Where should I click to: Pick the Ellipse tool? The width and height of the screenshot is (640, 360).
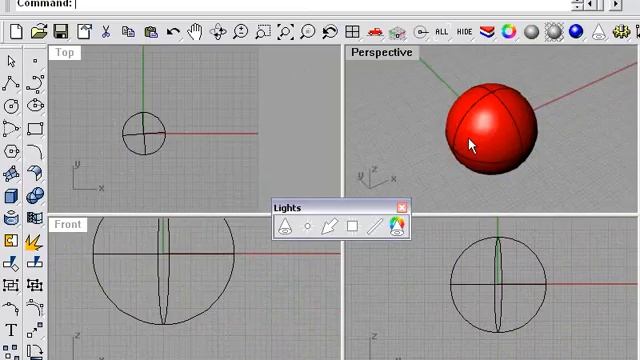35,105
